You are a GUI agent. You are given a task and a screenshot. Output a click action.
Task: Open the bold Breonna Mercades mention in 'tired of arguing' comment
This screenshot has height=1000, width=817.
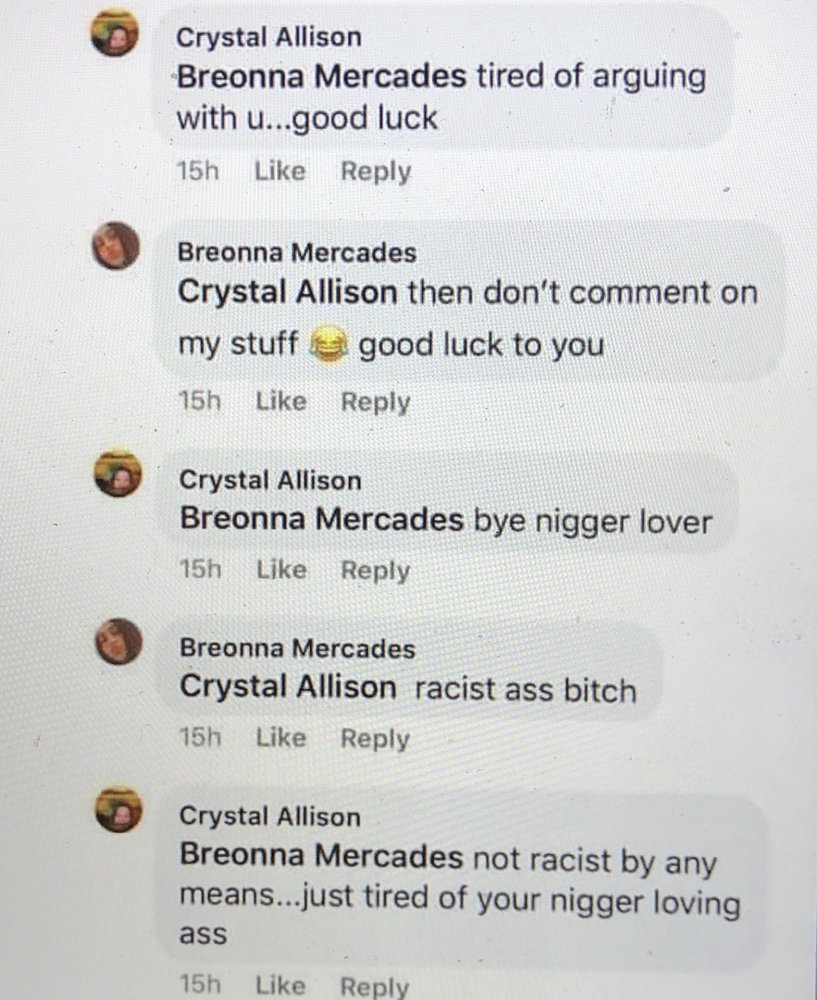(321, 77)
